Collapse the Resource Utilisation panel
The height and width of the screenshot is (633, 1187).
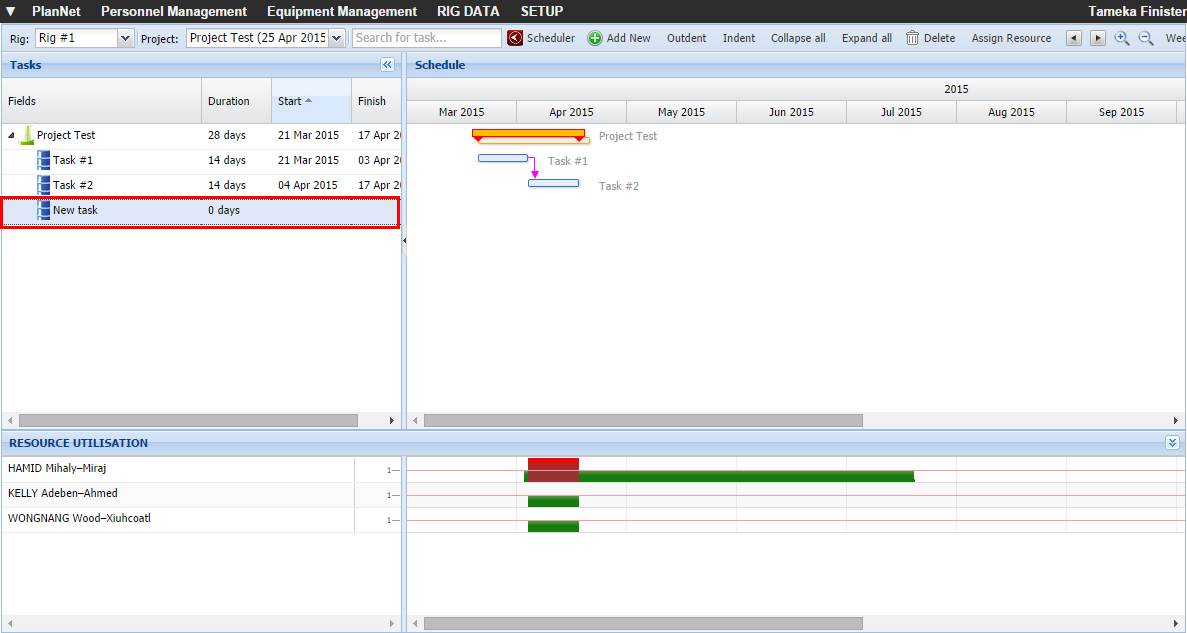tap(1172, 442)
